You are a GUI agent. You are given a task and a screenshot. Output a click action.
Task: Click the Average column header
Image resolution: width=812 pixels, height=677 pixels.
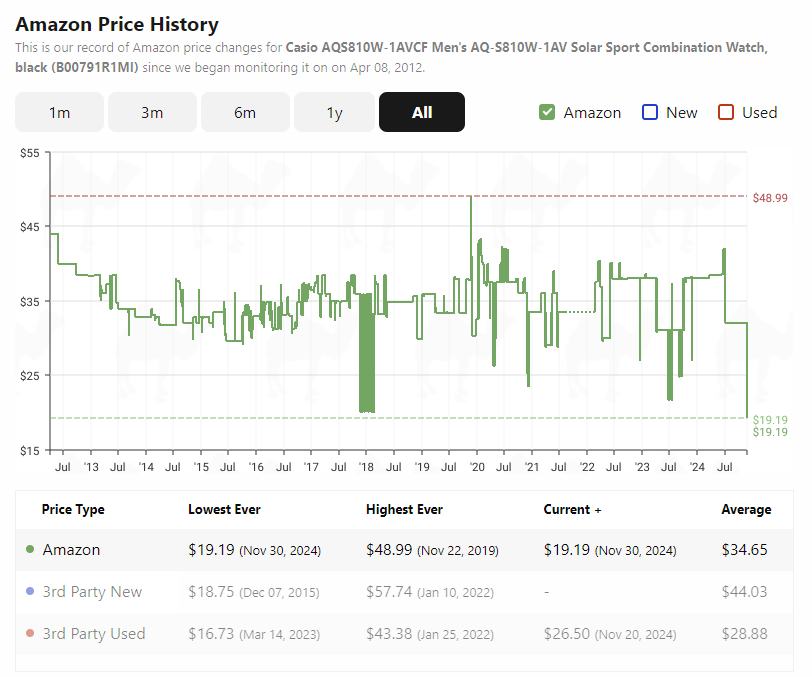click(746, 509)
